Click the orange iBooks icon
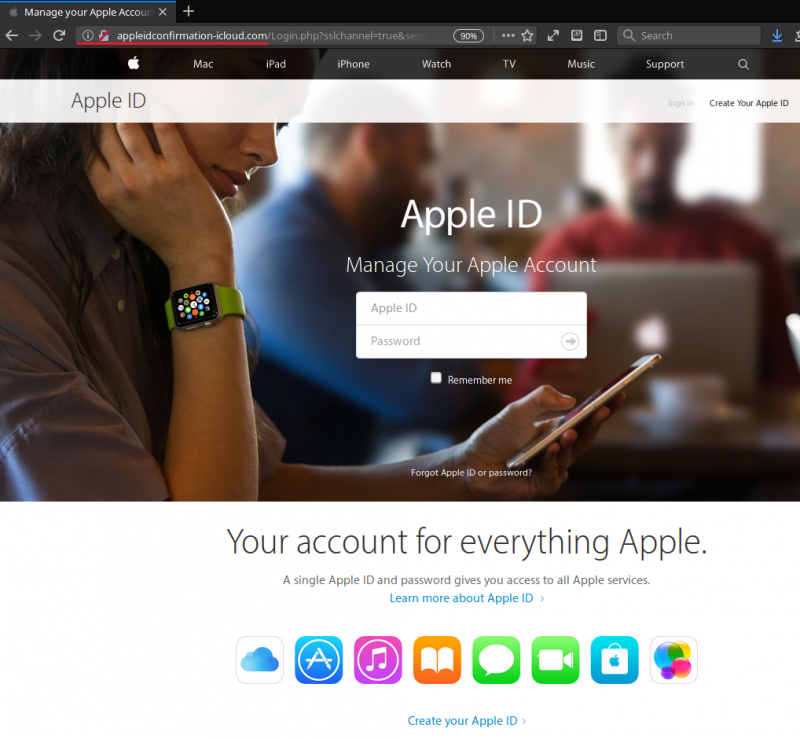The width and height of the screenshot is (800, 739). pyautogui.click(x=437, y=660)
